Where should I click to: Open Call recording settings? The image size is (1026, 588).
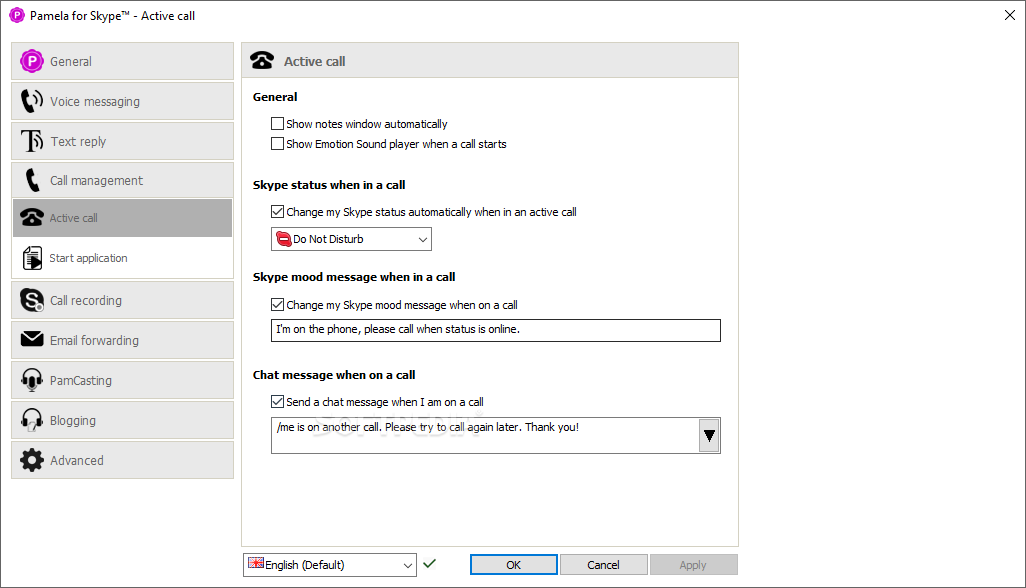tap(122, 300)
